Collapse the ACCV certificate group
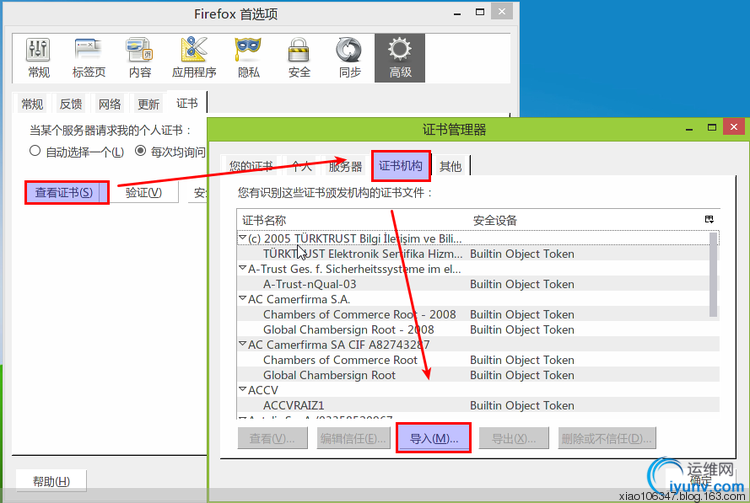Screen dimensions: 750x503 tap(243, 390)
